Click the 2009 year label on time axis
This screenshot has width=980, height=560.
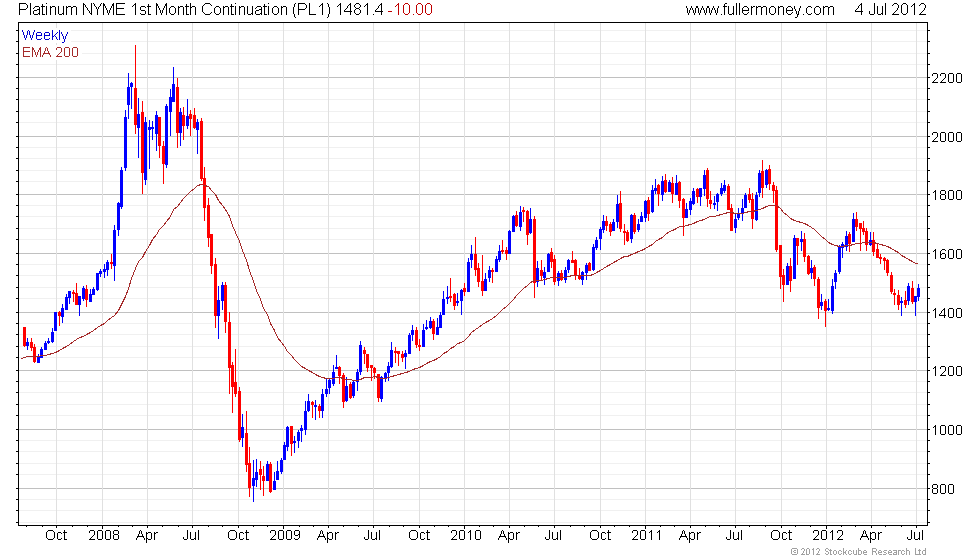(285, 536)
